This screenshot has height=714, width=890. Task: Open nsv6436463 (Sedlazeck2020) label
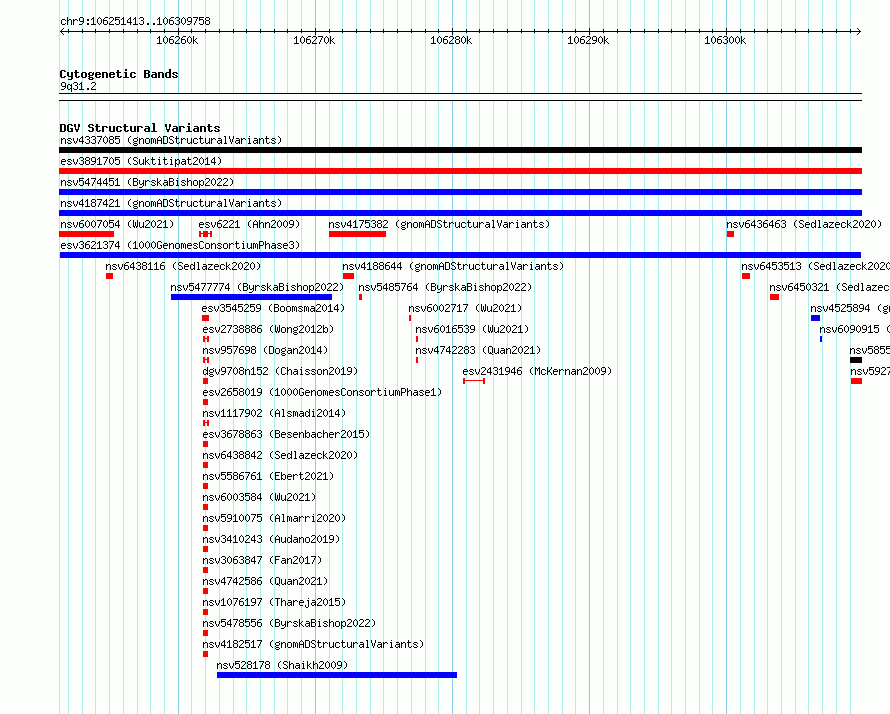804,224
